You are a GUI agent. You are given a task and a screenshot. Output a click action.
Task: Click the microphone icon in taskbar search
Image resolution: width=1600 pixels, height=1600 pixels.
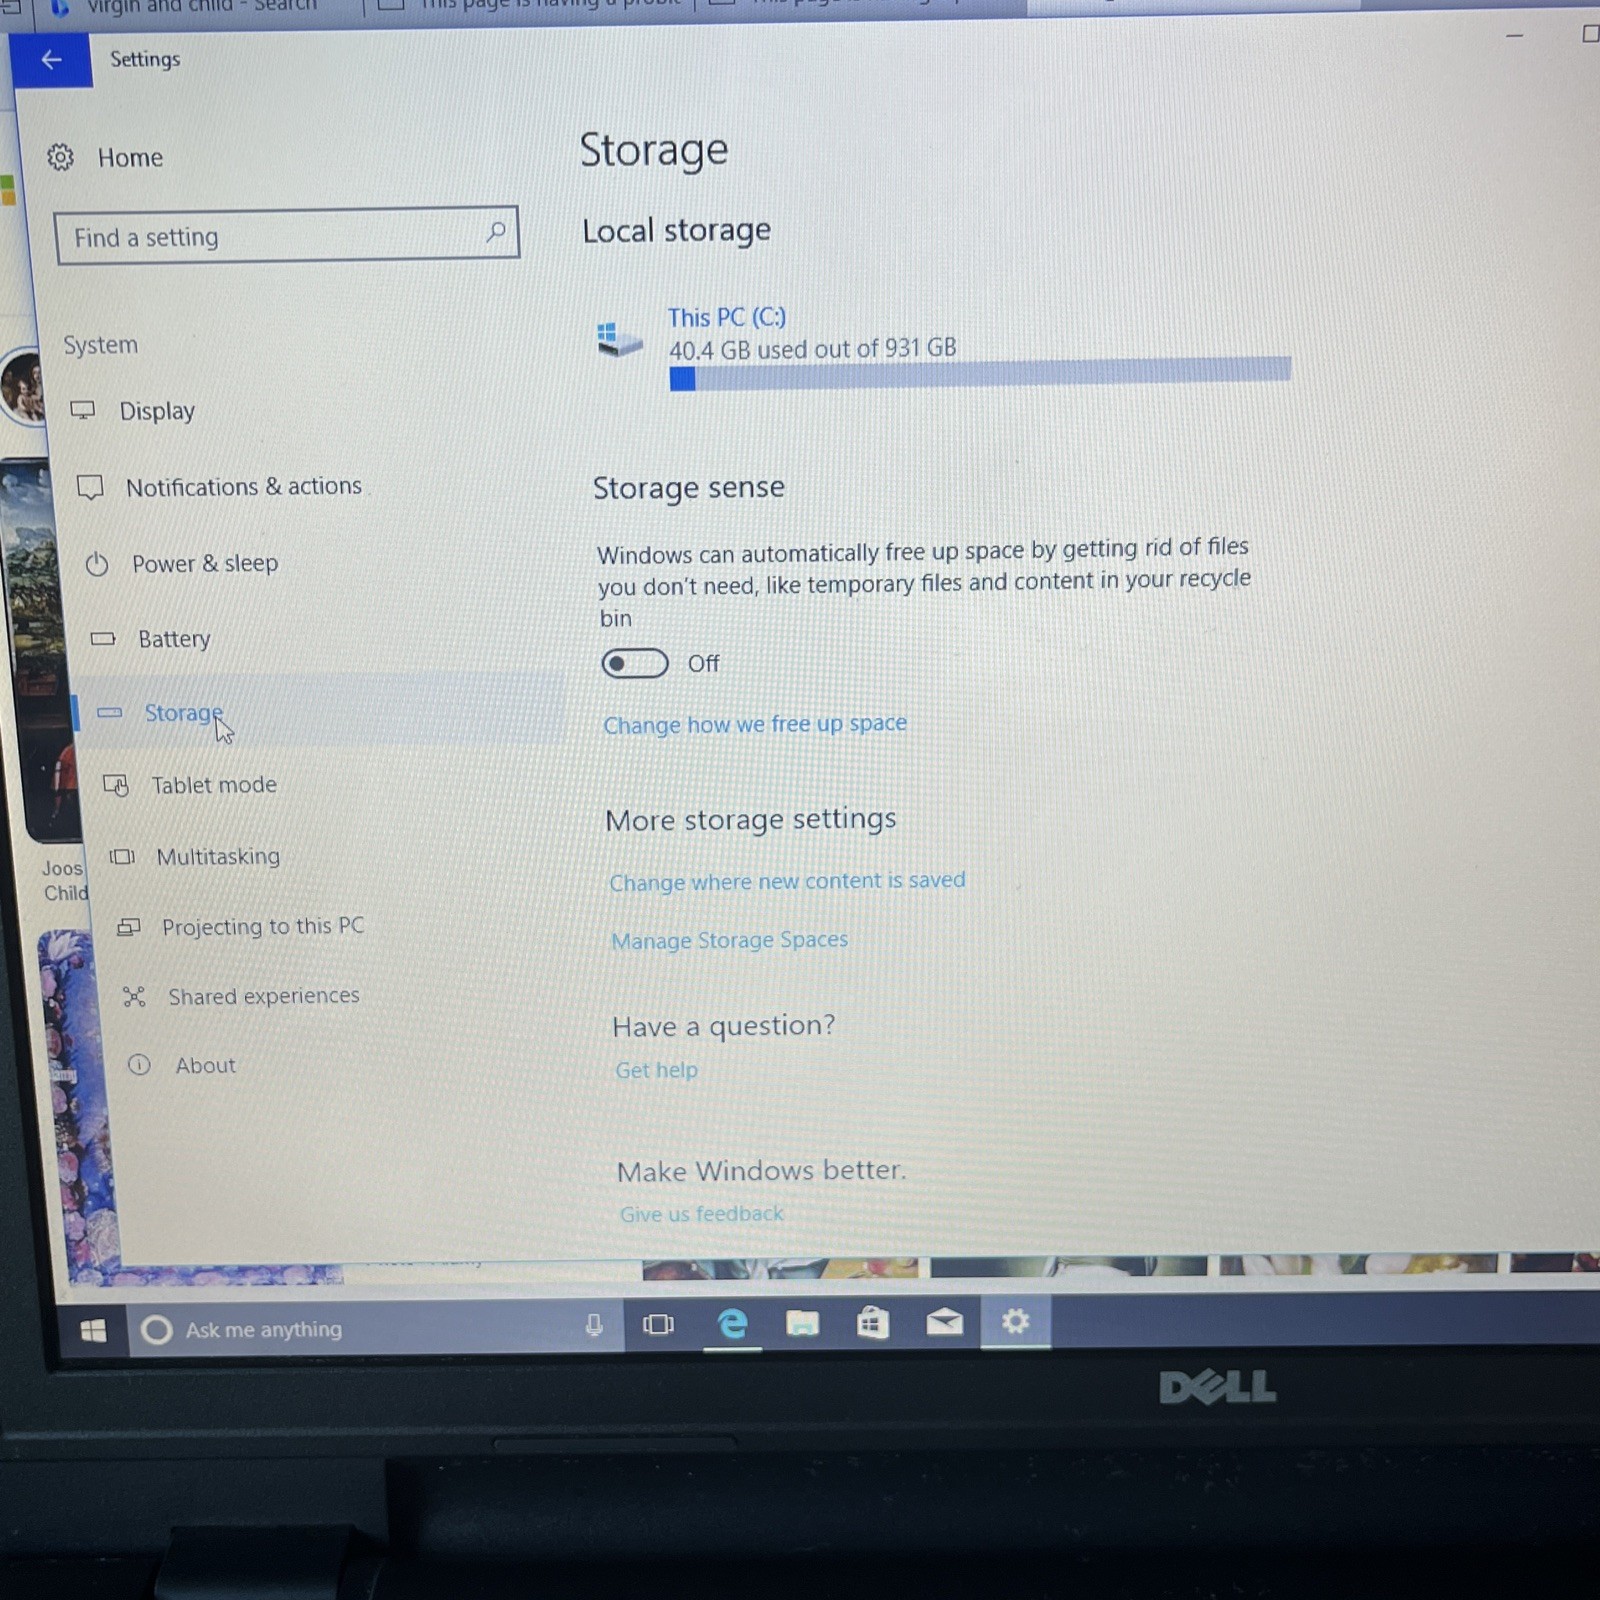click(x=594, y=1325)
